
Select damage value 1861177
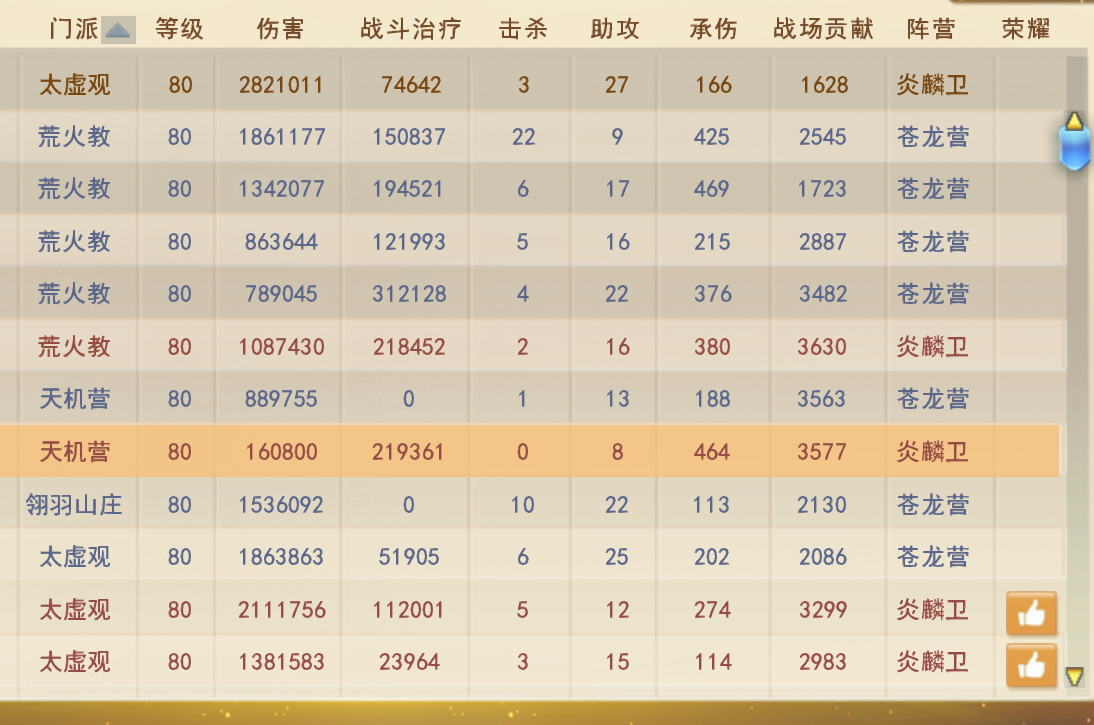282,137
